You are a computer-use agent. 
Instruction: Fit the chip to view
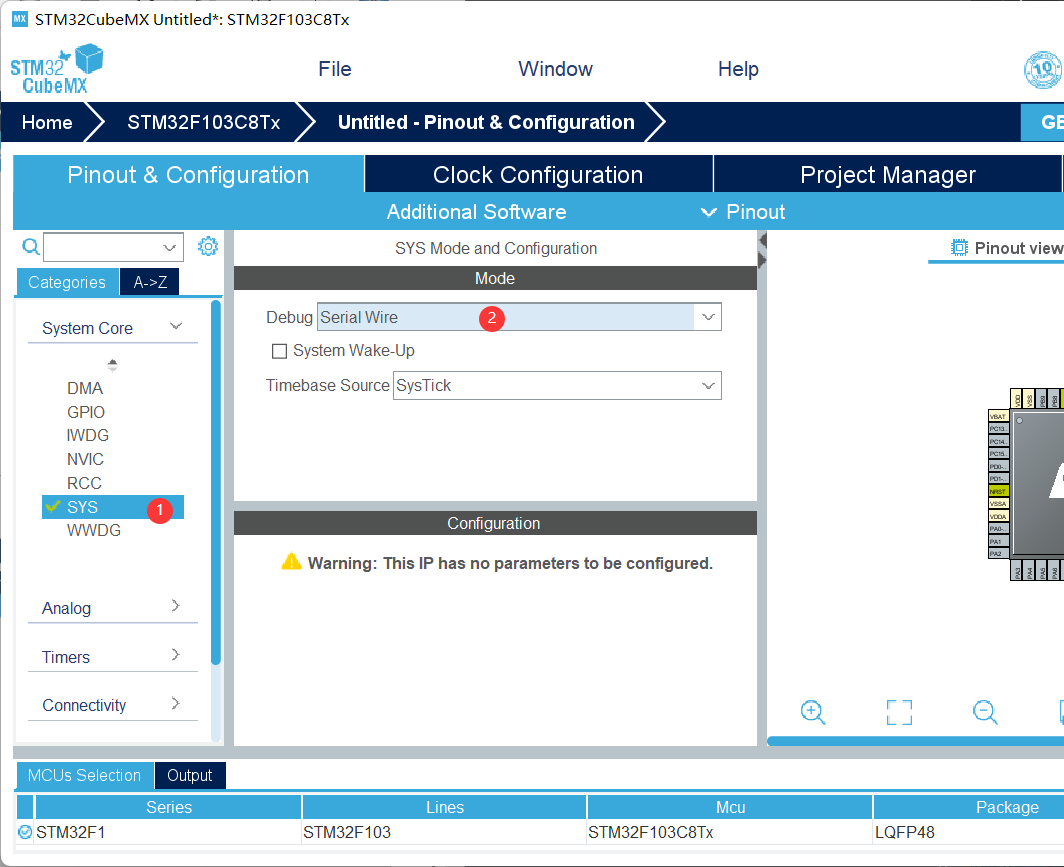(x=899, y=712)
